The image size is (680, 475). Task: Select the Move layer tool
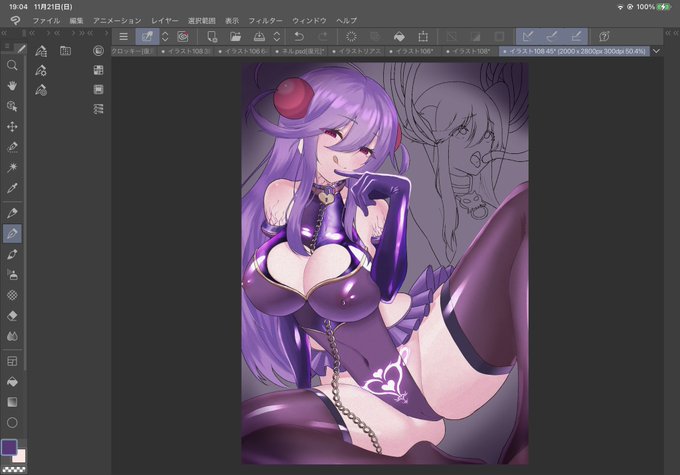pos(12,127)
